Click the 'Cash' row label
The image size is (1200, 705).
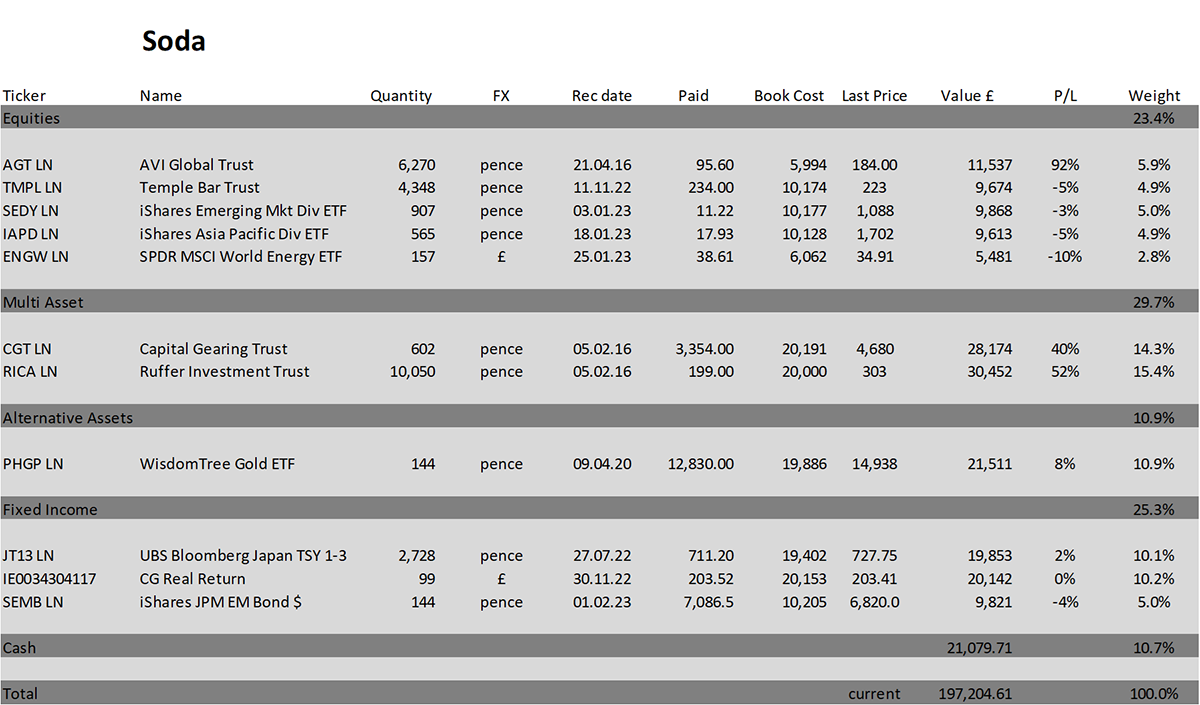pos(19,648)
